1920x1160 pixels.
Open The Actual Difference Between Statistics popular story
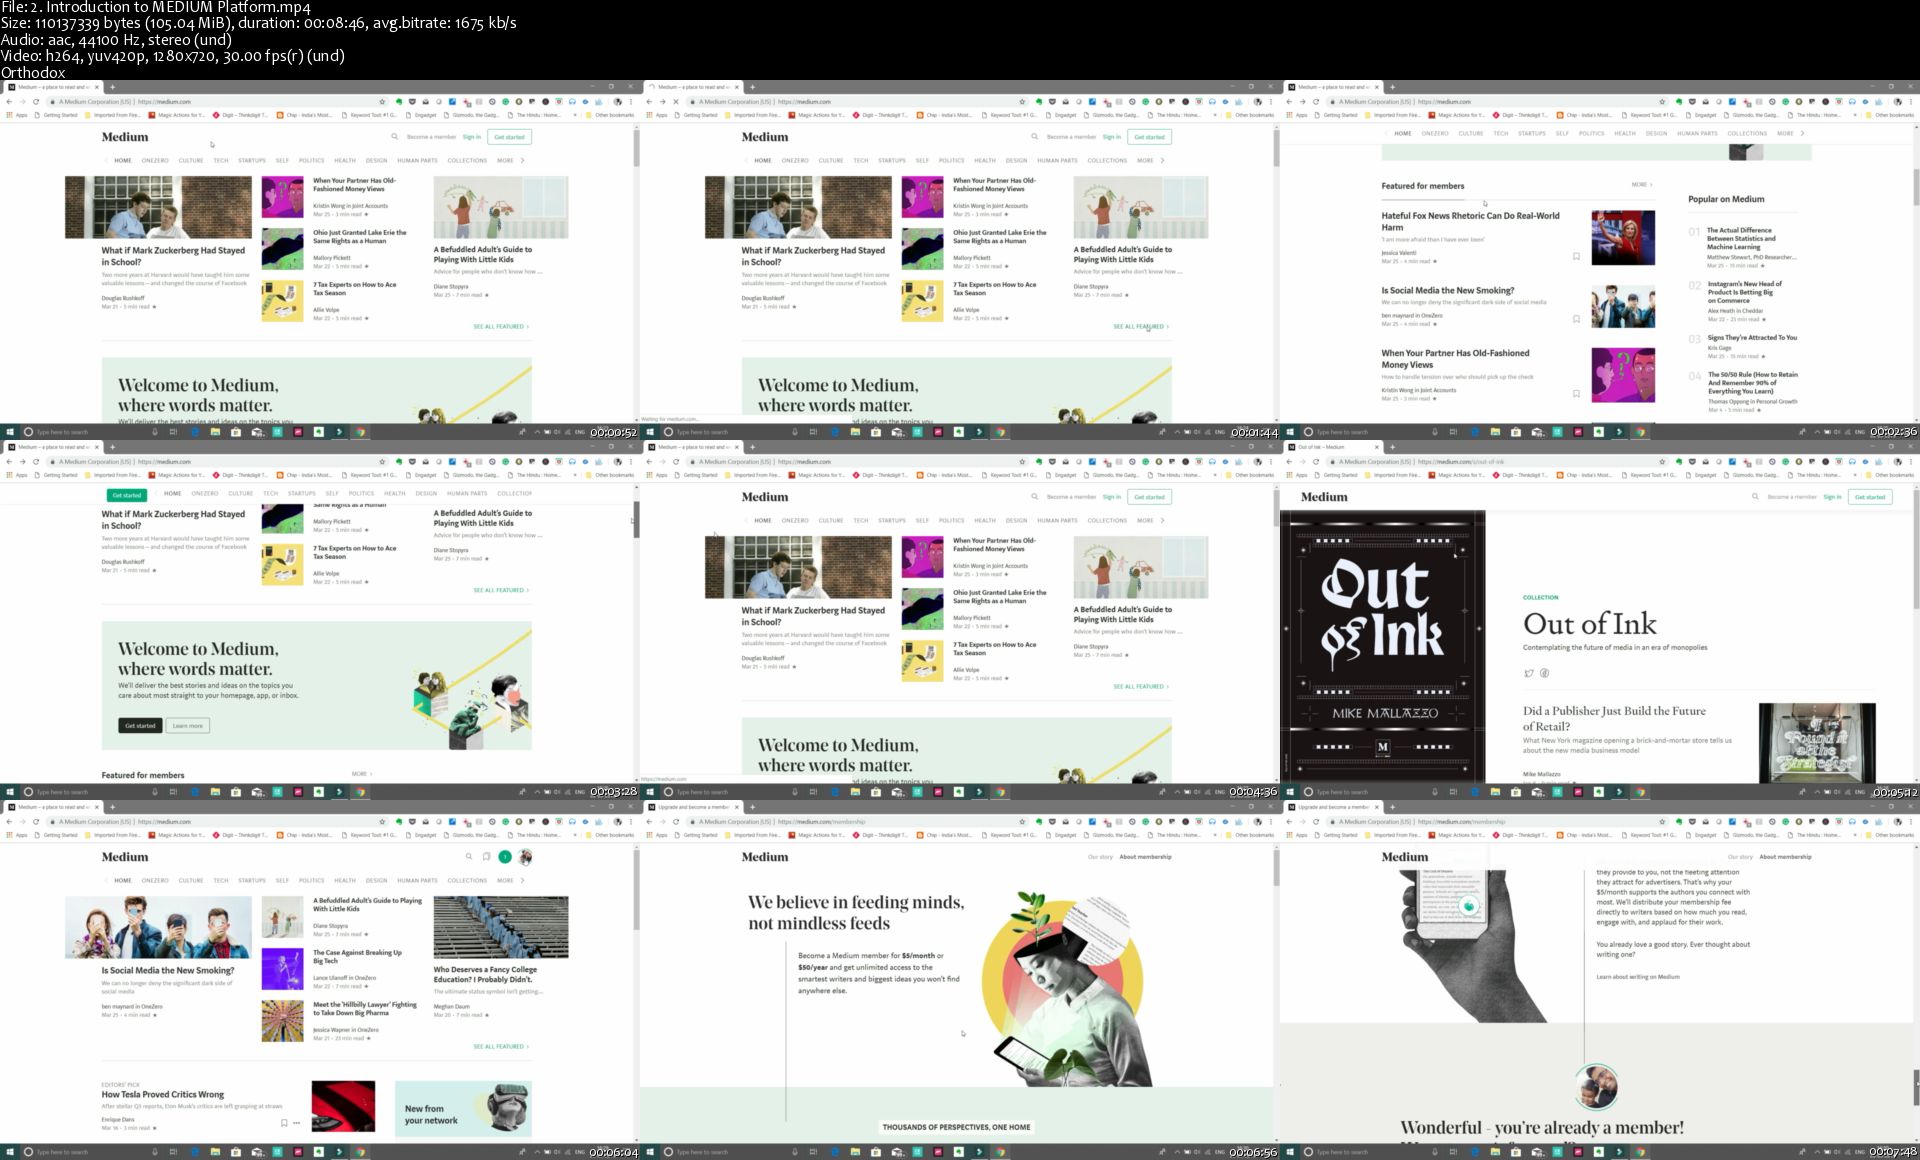click(x=1741, y=238)
